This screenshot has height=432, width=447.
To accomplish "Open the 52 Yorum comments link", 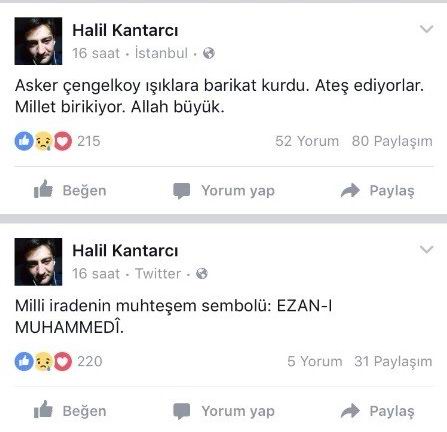I will click(x=307, y=141).
